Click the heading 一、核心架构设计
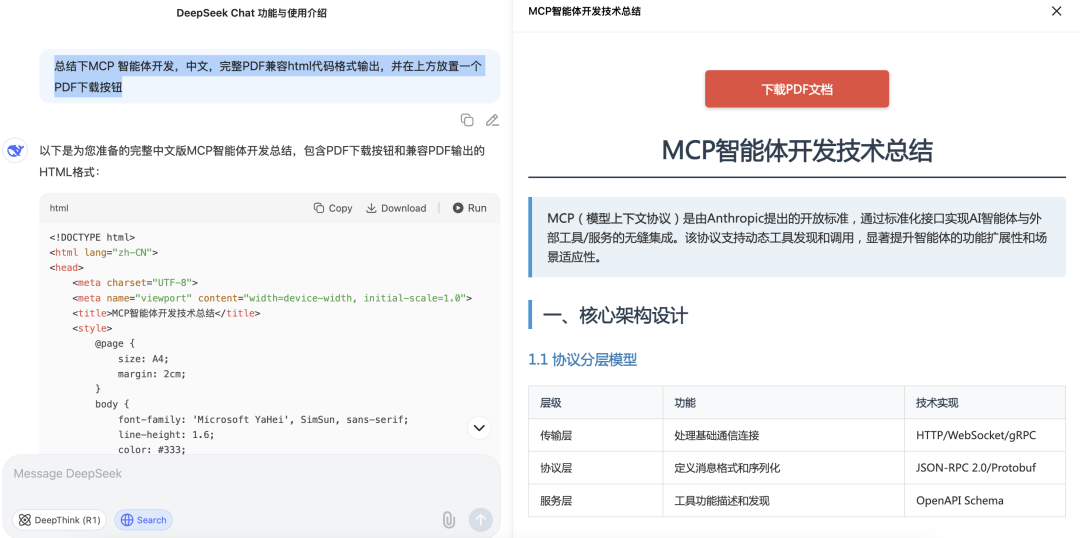The width and height of the screenshot is (1080, 538). pos(615,315)
